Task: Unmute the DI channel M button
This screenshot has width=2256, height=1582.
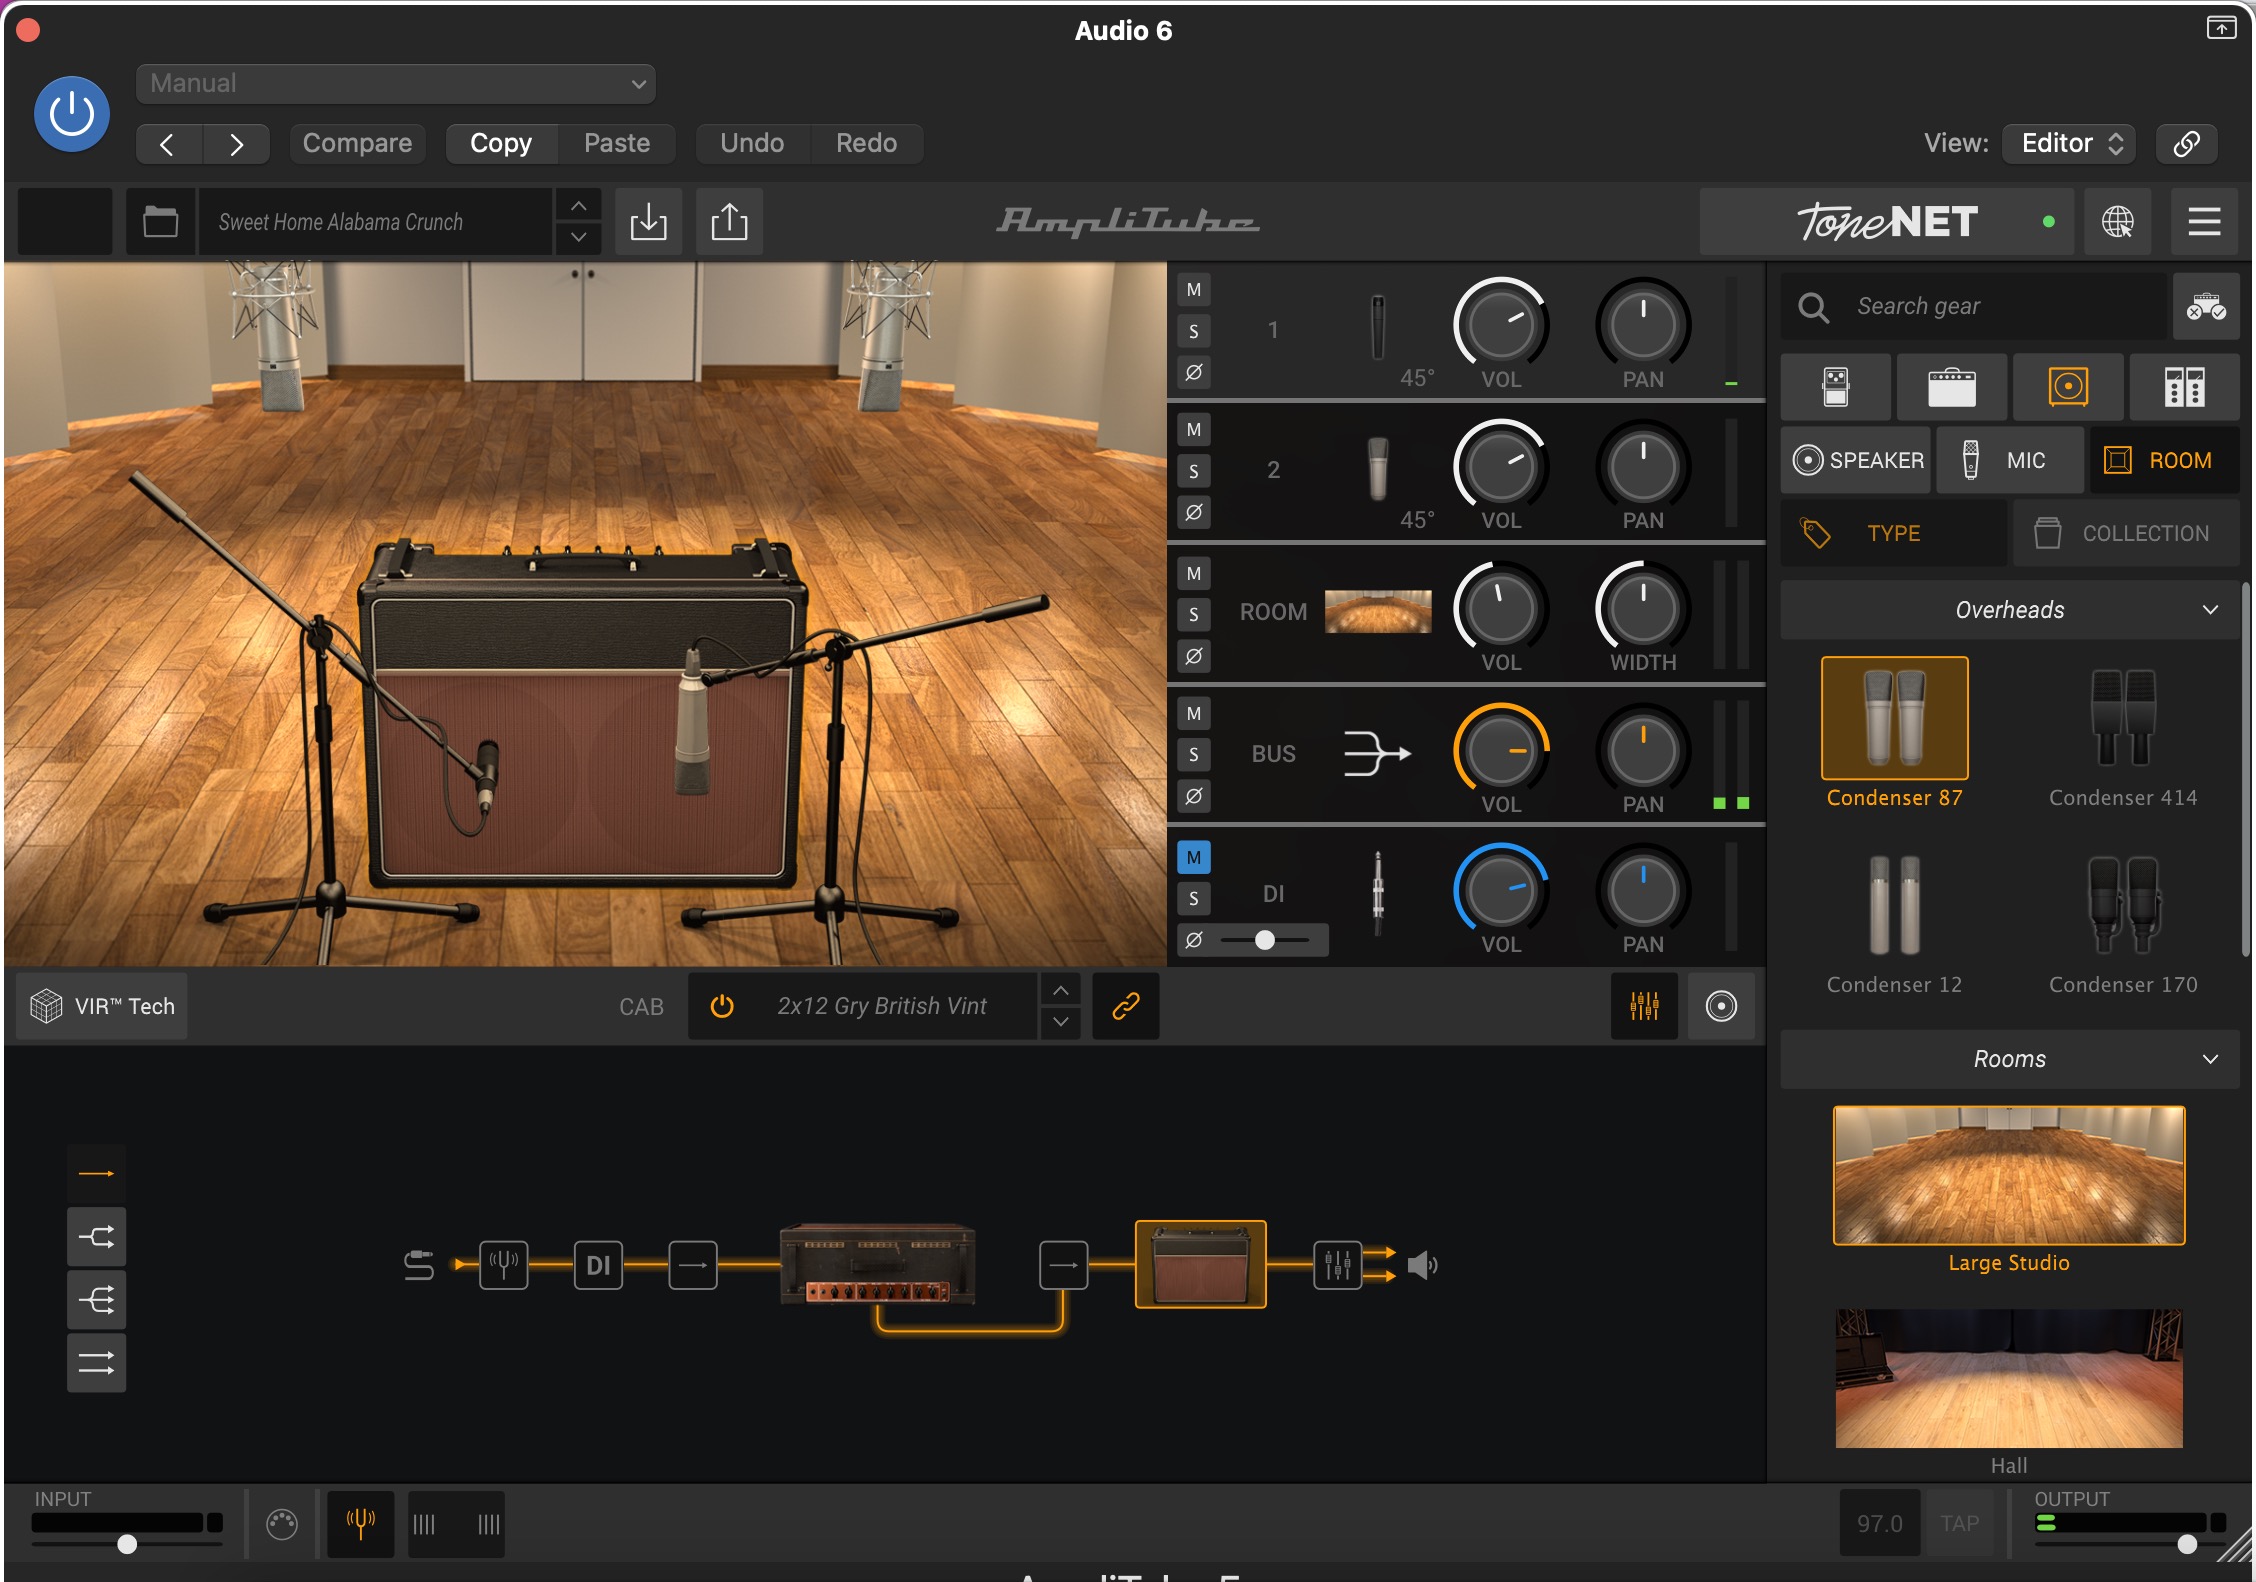Action: [1193, 857]
